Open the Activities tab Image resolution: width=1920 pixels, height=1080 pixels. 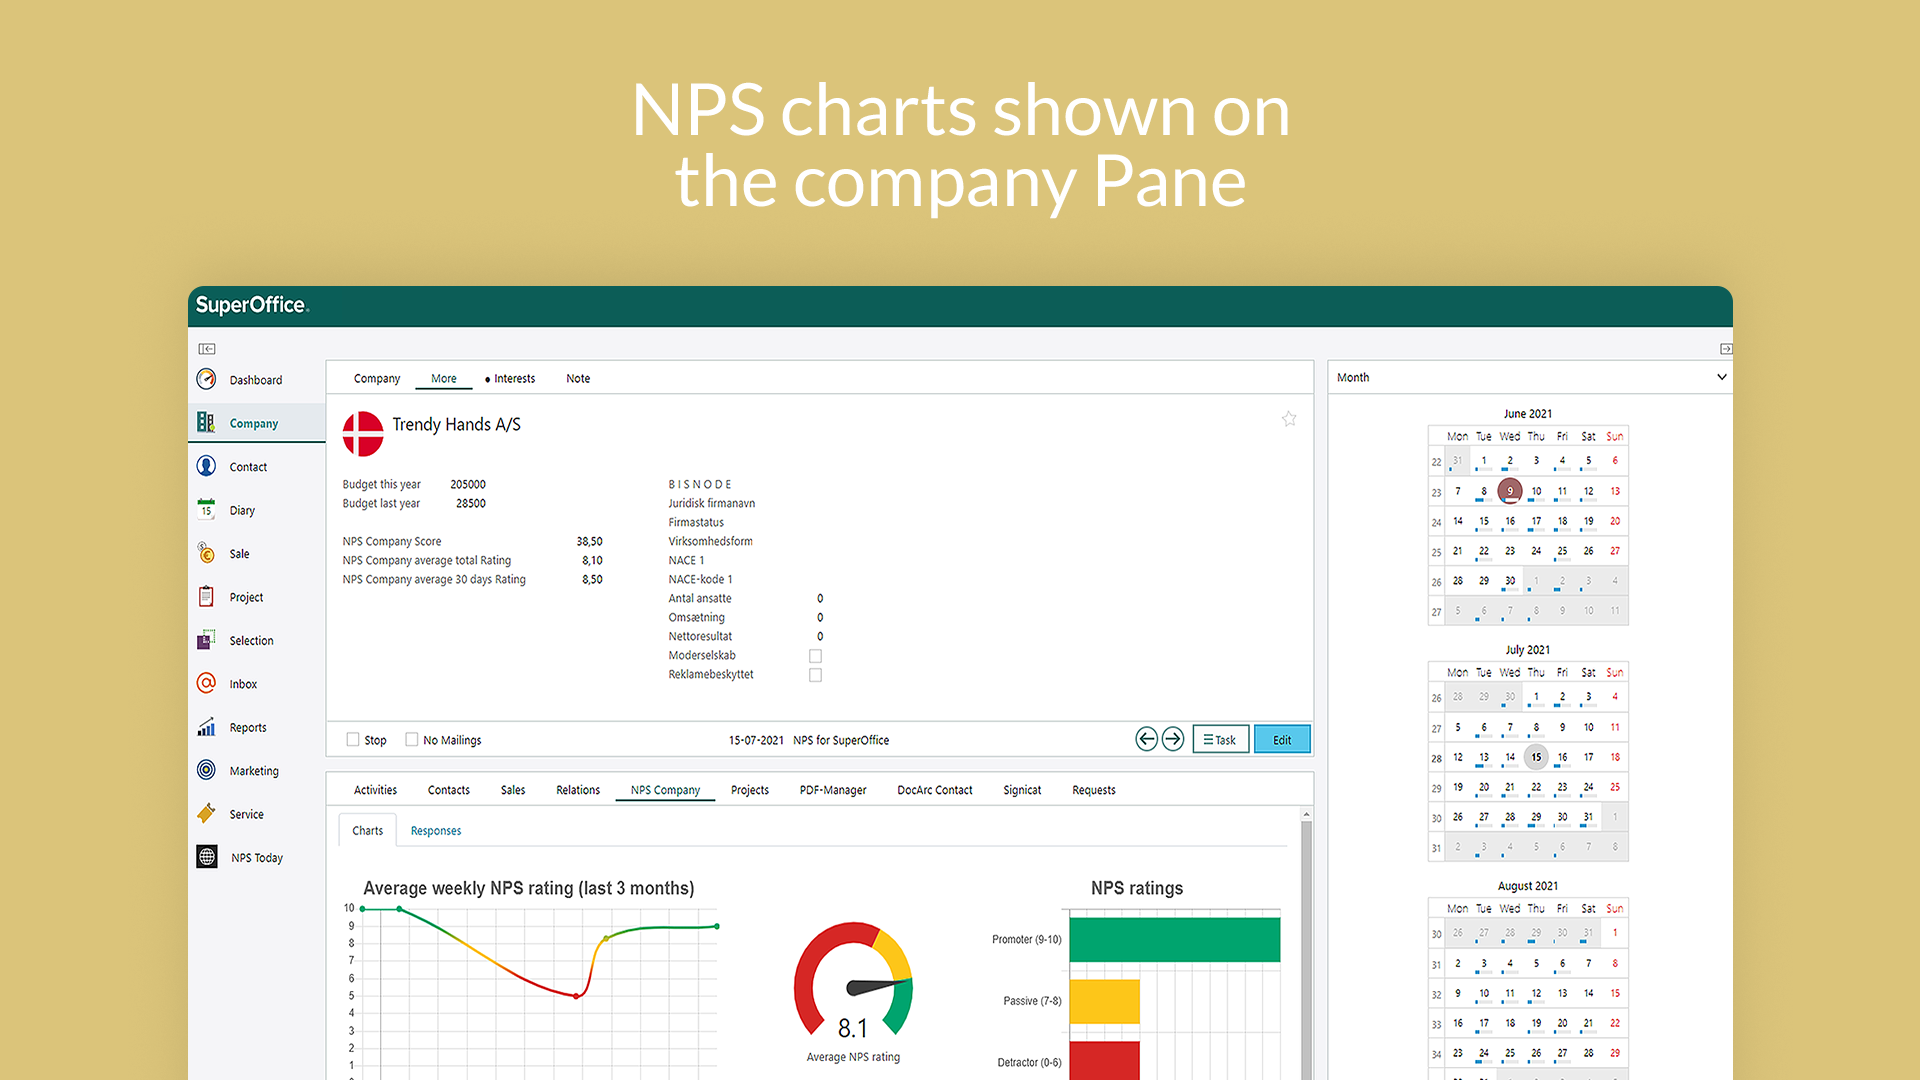click(375, 790)
